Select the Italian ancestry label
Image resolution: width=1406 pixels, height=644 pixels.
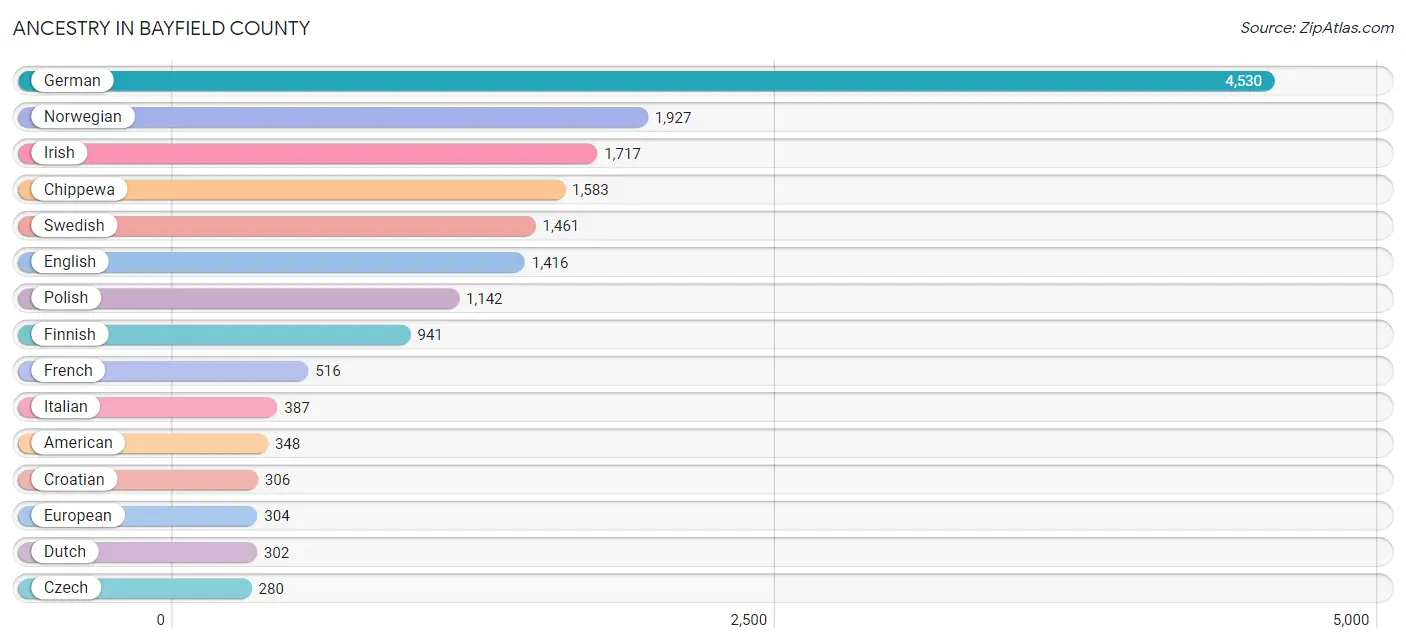point(66,407)
